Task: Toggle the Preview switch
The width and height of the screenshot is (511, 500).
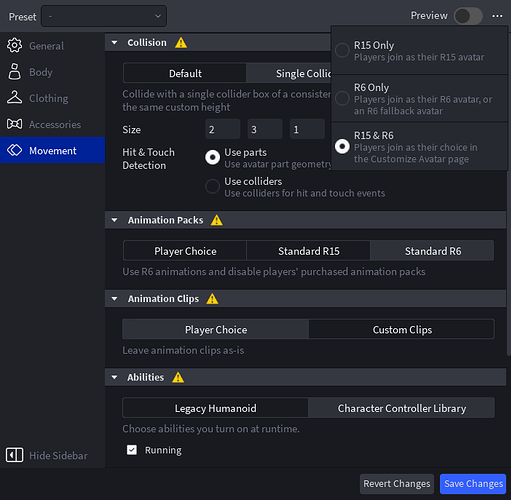Action: (x=468, y=16)
